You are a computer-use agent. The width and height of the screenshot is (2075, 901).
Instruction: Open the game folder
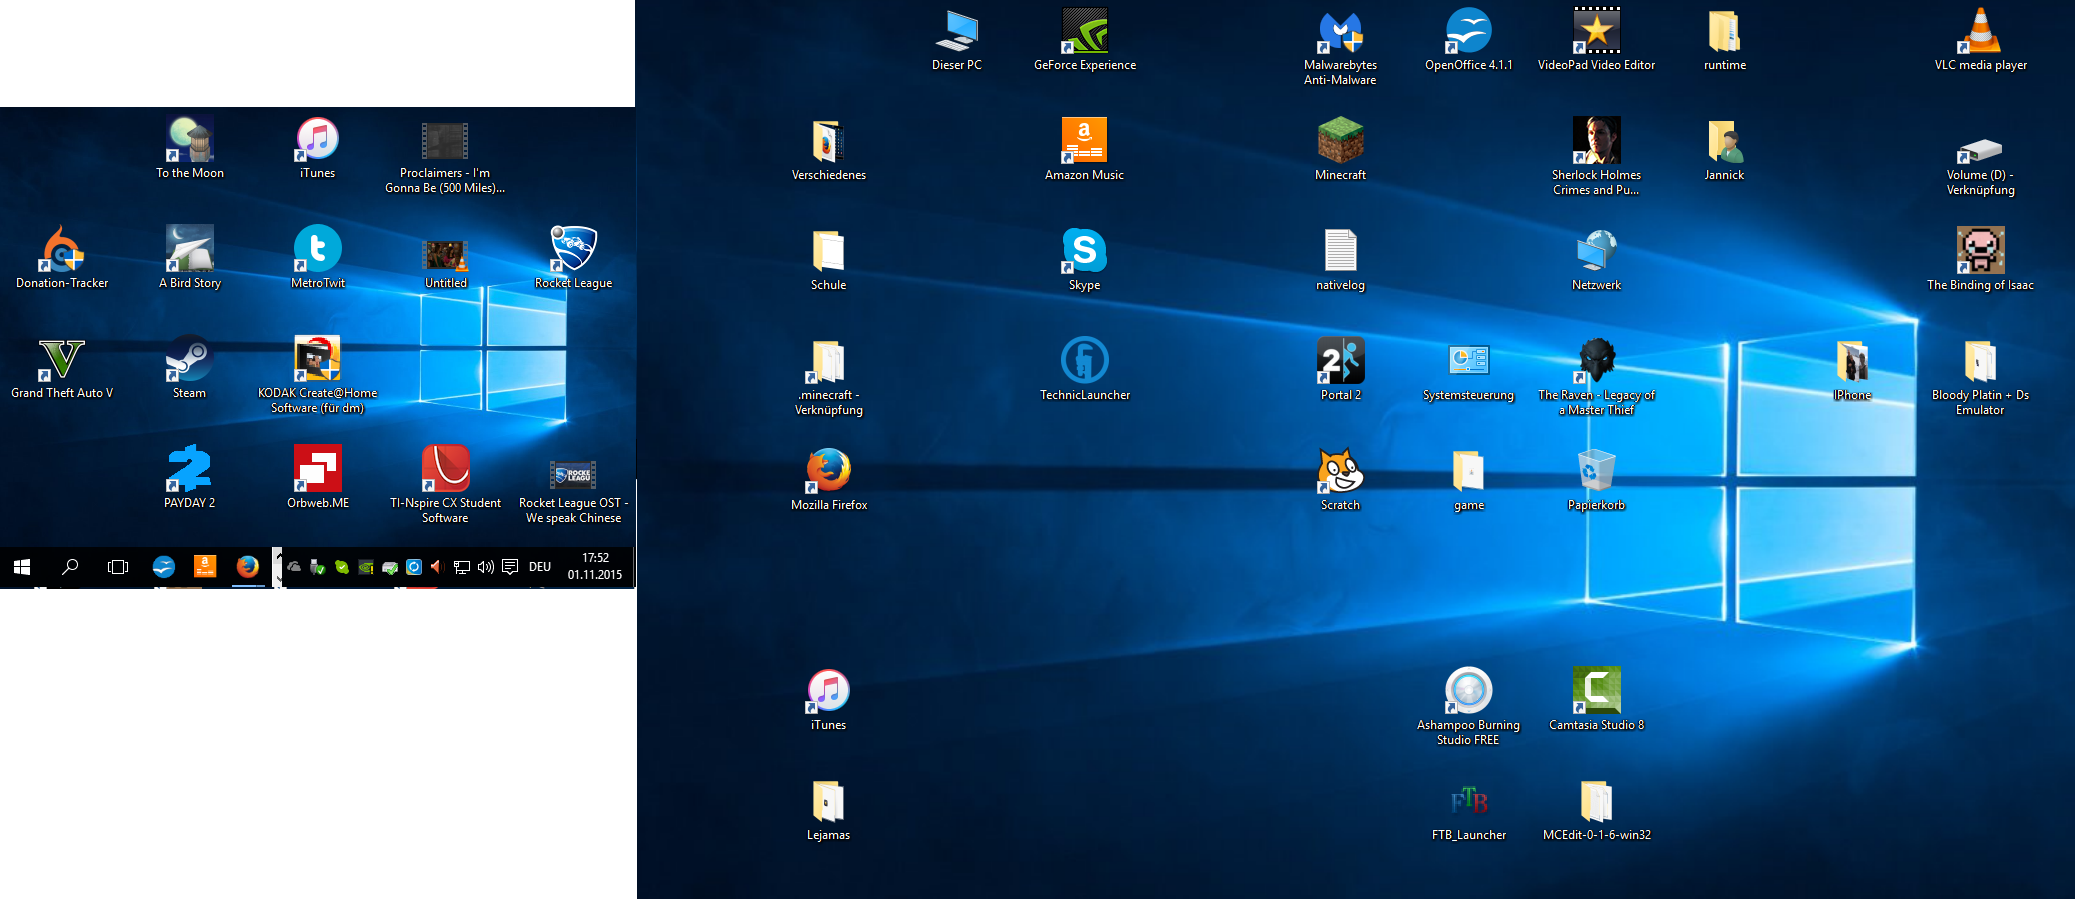[1468, 480]
